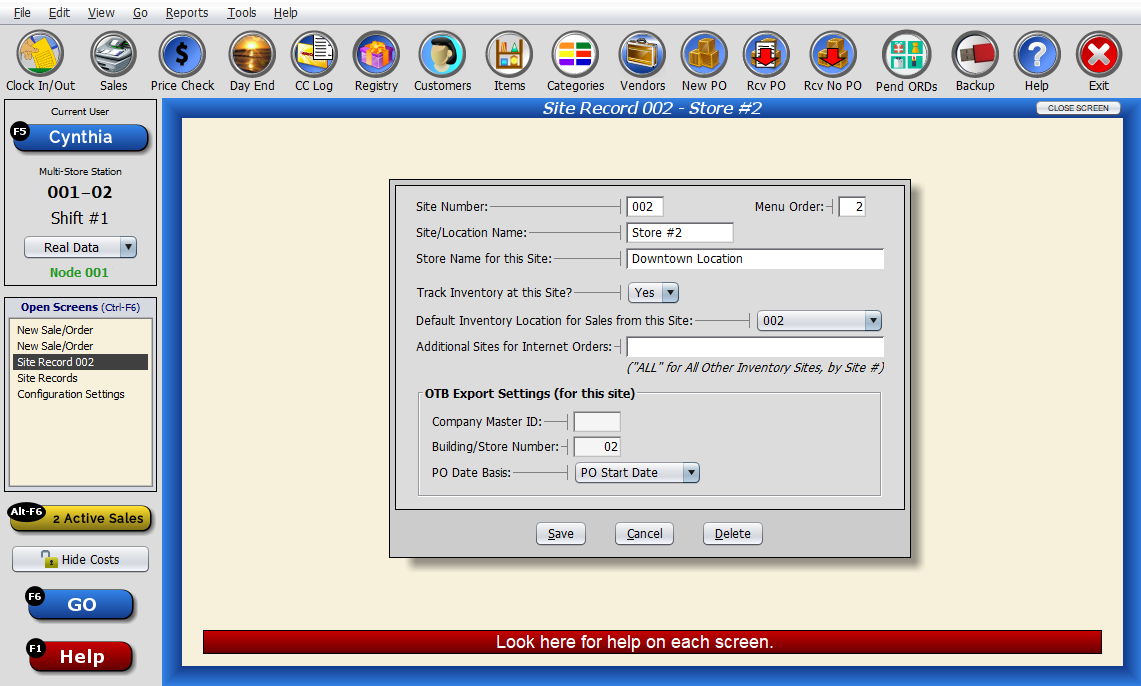Image resolution: width=1141 pixels, height=686 pixels.
Task: Delete this site record
Action: tap(732, 533)
